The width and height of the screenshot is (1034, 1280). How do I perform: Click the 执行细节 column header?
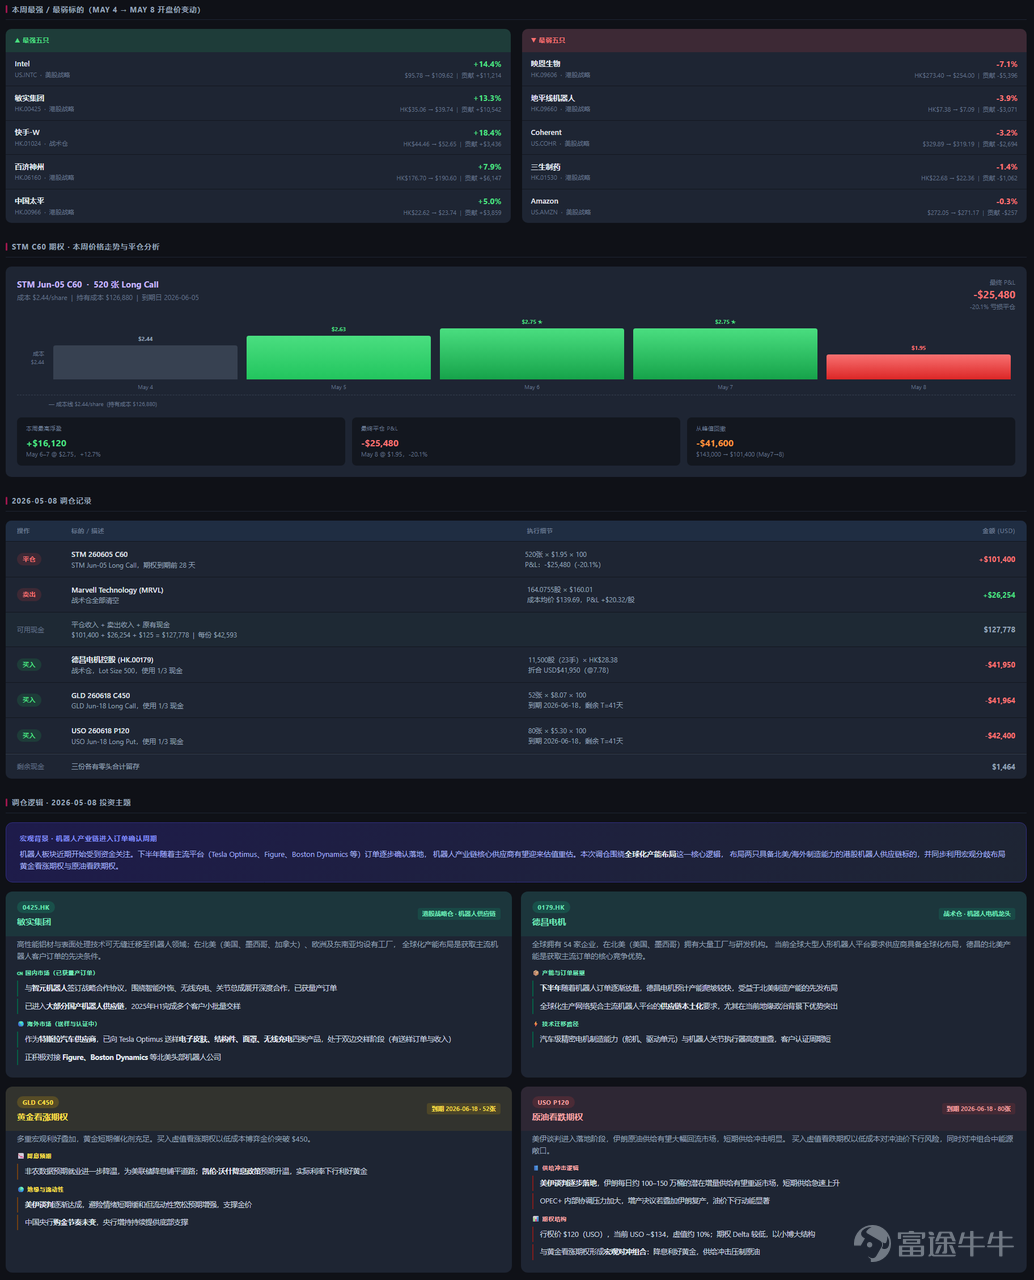click(x=540, y=531)
